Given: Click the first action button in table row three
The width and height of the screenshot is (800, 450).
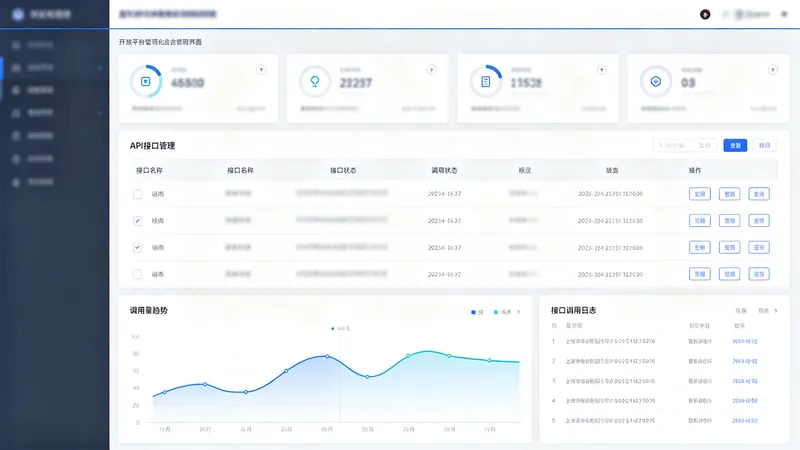Looking at the screenshot, I should point(699,247).
